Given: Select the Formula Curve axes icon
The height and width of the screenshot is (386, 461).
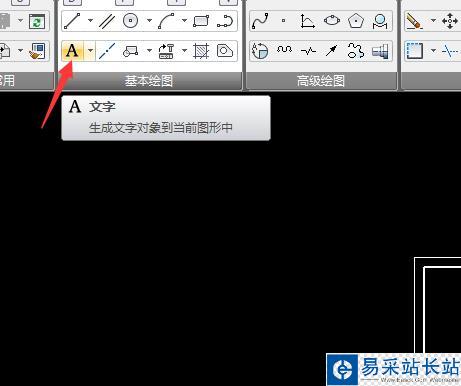Looking at the screenshot, I should point(307,21).
